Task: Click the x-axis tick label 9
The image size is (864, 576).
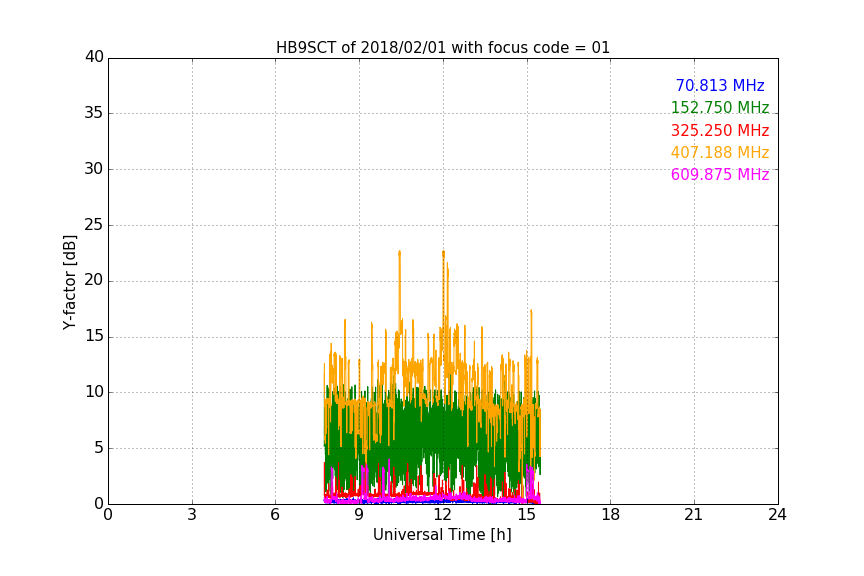Action: pos(359,515)
